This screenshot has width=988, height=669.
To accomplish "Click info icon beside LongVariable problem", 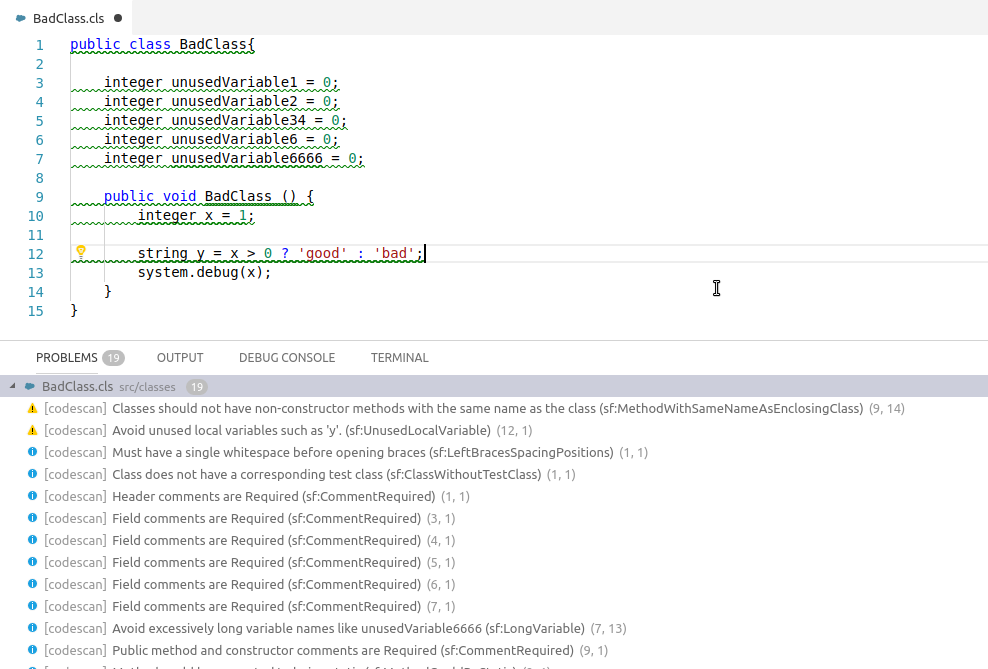I will pos(33,627).
